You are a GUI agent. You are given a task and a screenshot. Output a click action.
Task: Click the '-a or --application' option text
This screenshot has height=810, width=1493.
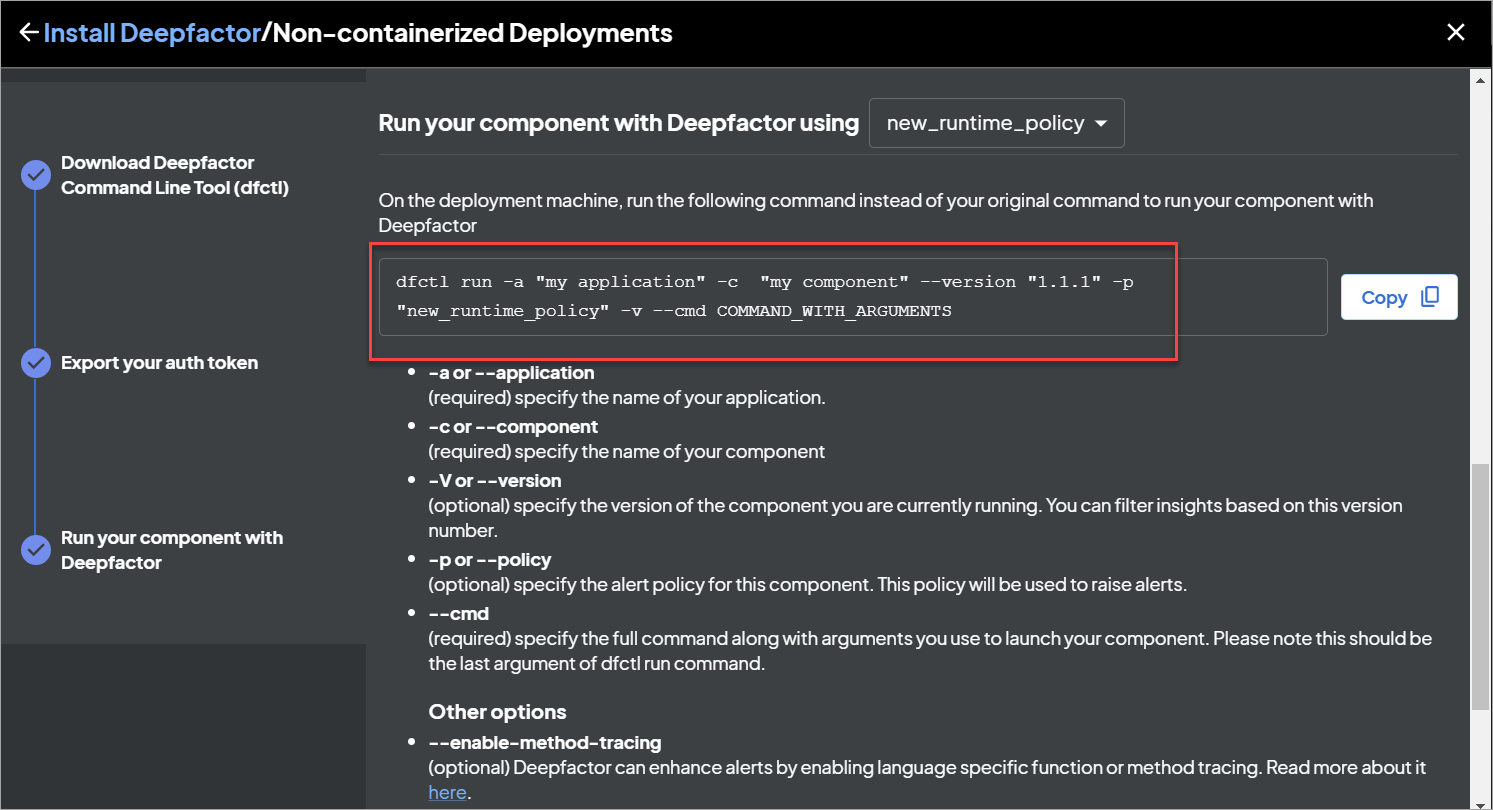coord(511,373)
